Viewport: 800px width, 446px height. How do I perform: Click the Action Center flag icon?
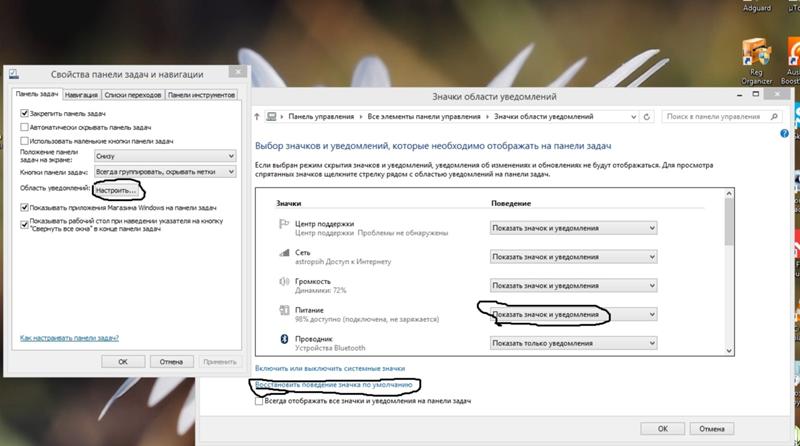point(284,224)
